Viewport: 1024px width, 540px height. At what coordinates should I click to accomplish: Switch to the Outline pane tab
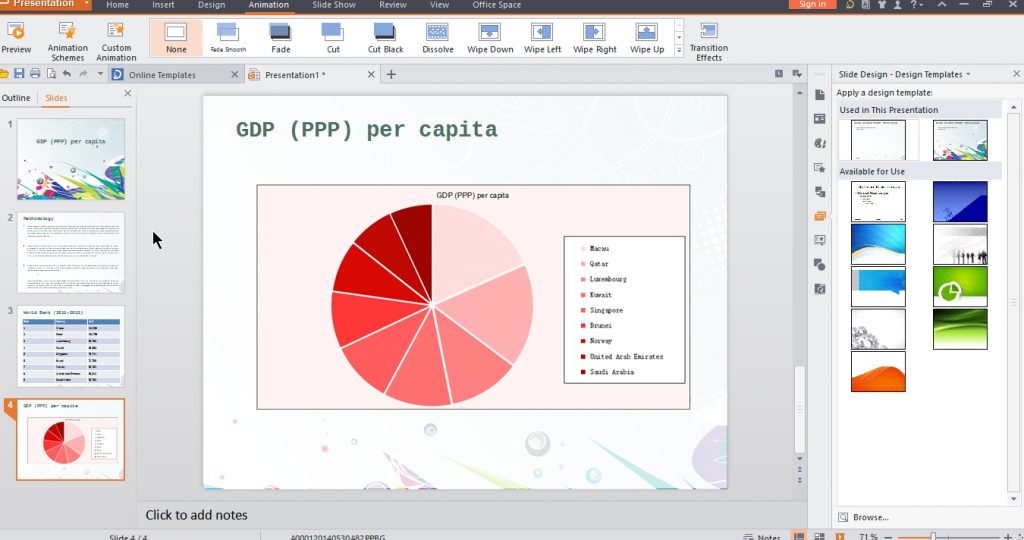pyautogui.click(x=16, y=98)
